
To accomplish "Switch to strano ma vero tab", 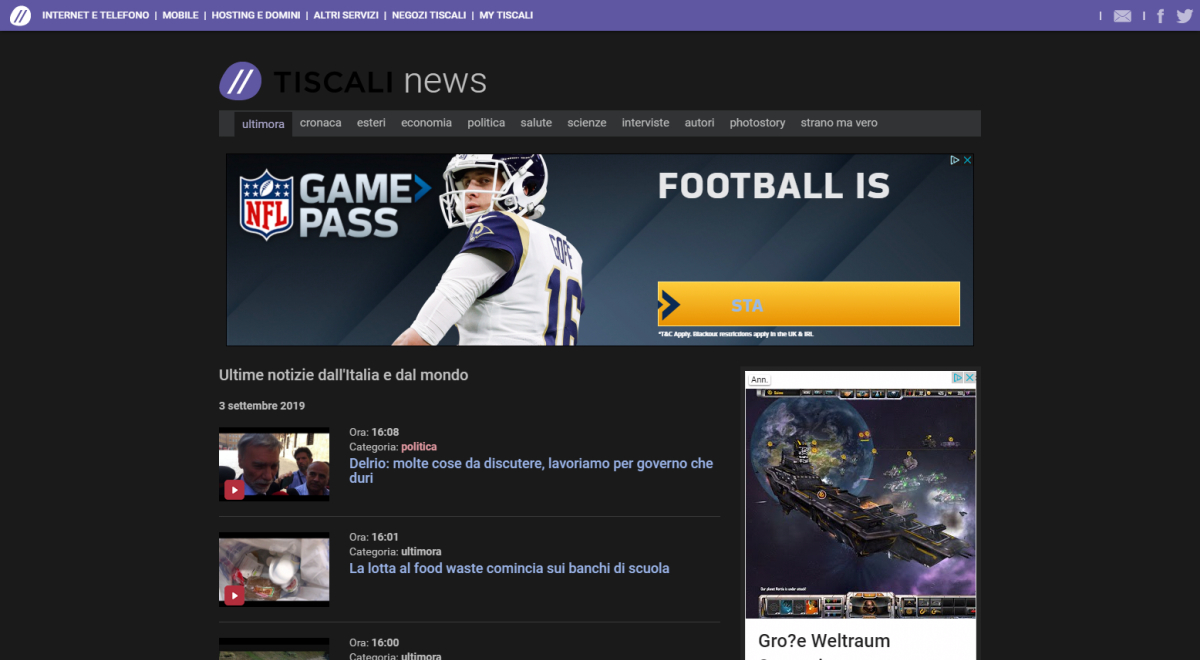I will click(839, 123).
